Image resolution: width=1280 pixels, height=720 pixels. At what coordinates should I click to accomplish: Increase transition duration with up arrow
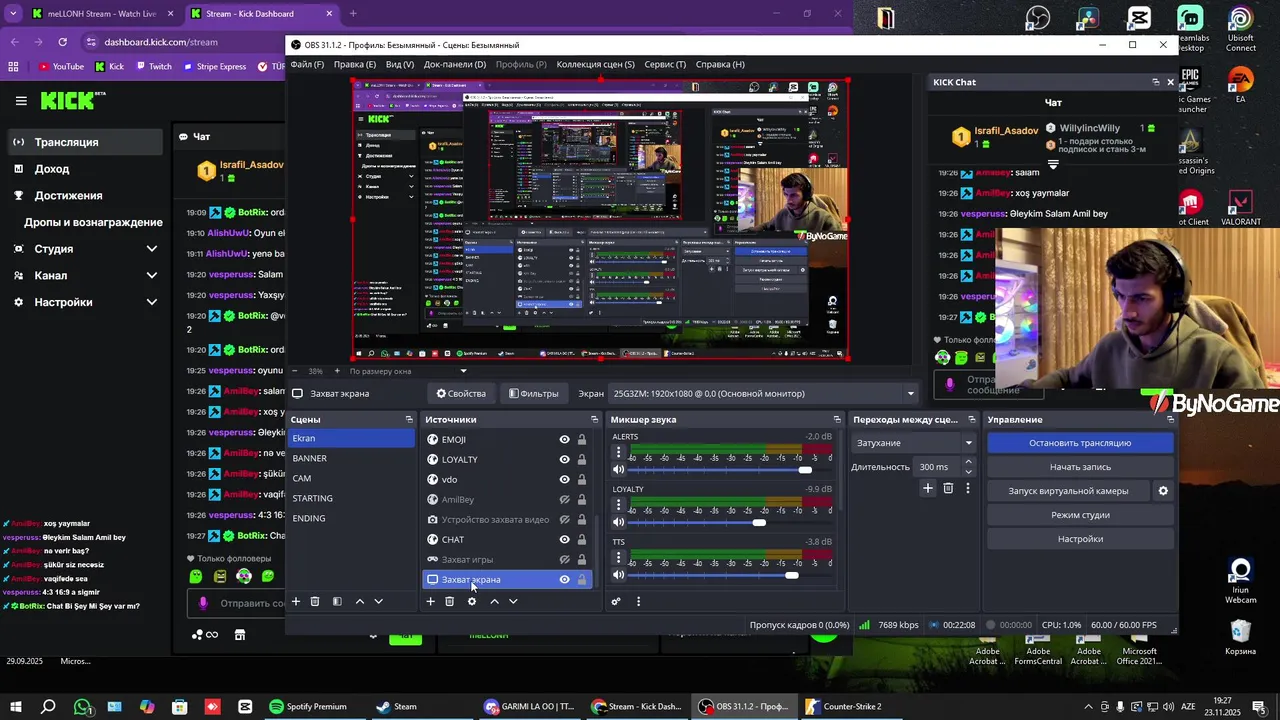[968, 462]
